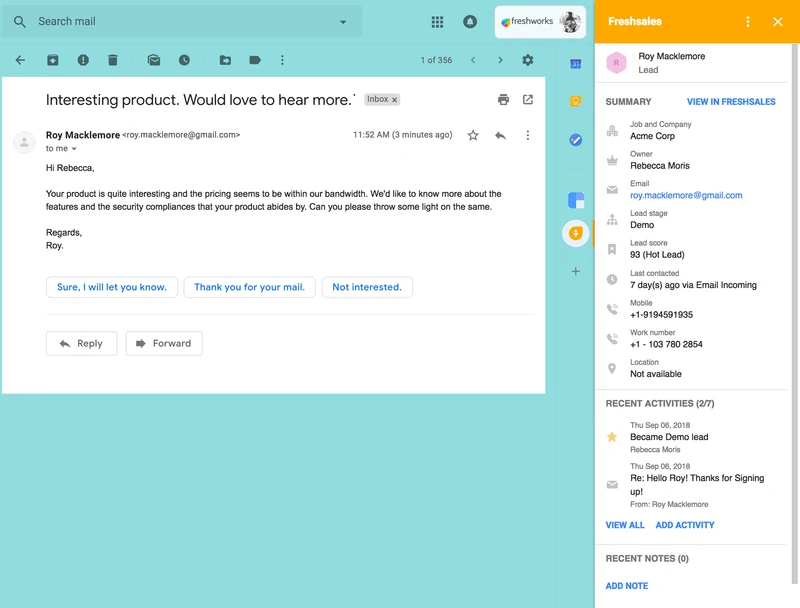Click mobile number +1-9194591935
This screenshot has width=800, height=608.
click(661, 315)
